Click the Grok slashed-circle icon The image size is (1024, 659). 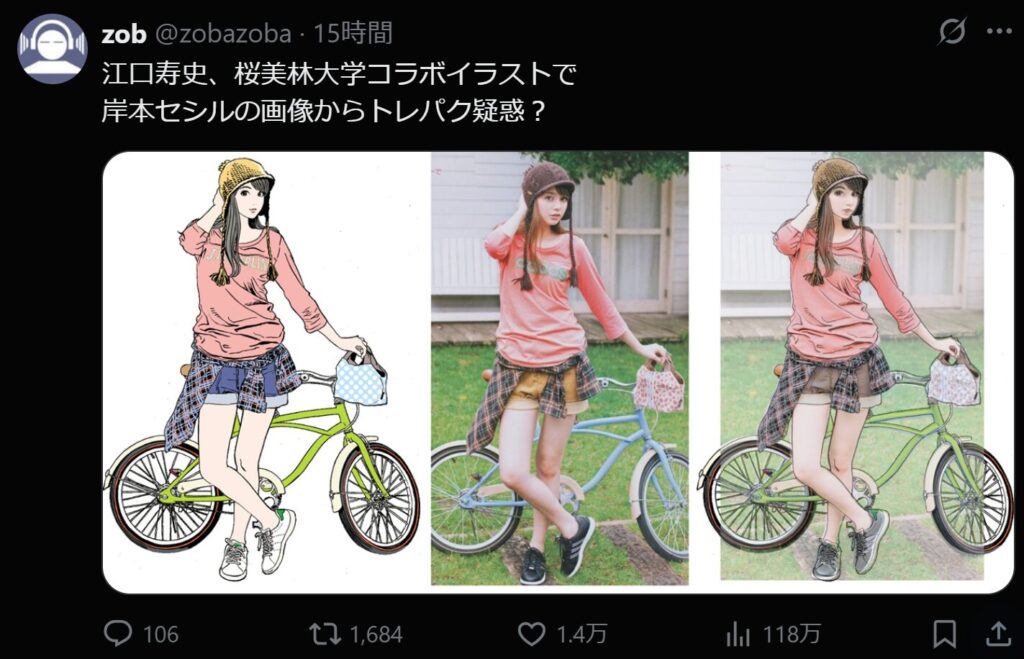(952, 31)
